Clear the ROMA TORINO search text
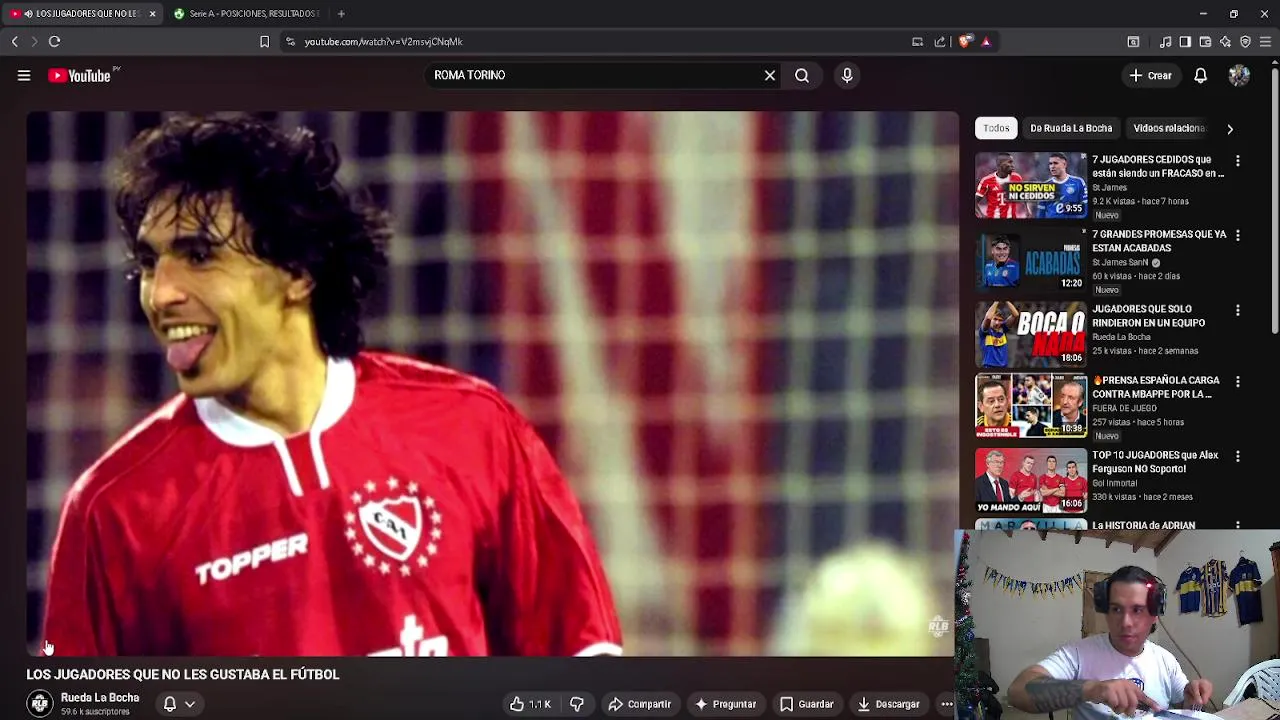Image resolution: width=1280 pixels, height=720 pixels. pos(770,75)
